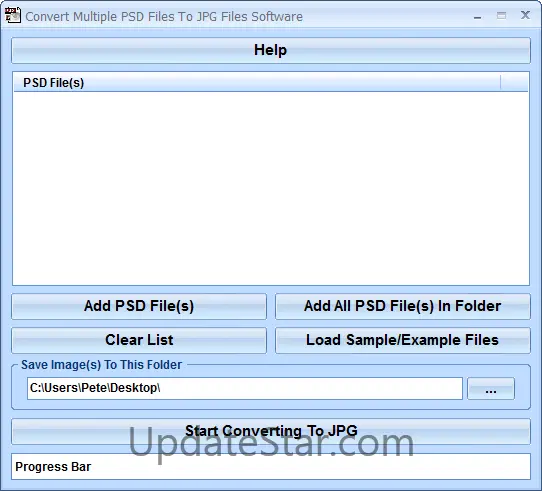Image resolution: width=542 pixels, height=491 pixels.
Task: Clear the file list
Action: tap(139, 340)
